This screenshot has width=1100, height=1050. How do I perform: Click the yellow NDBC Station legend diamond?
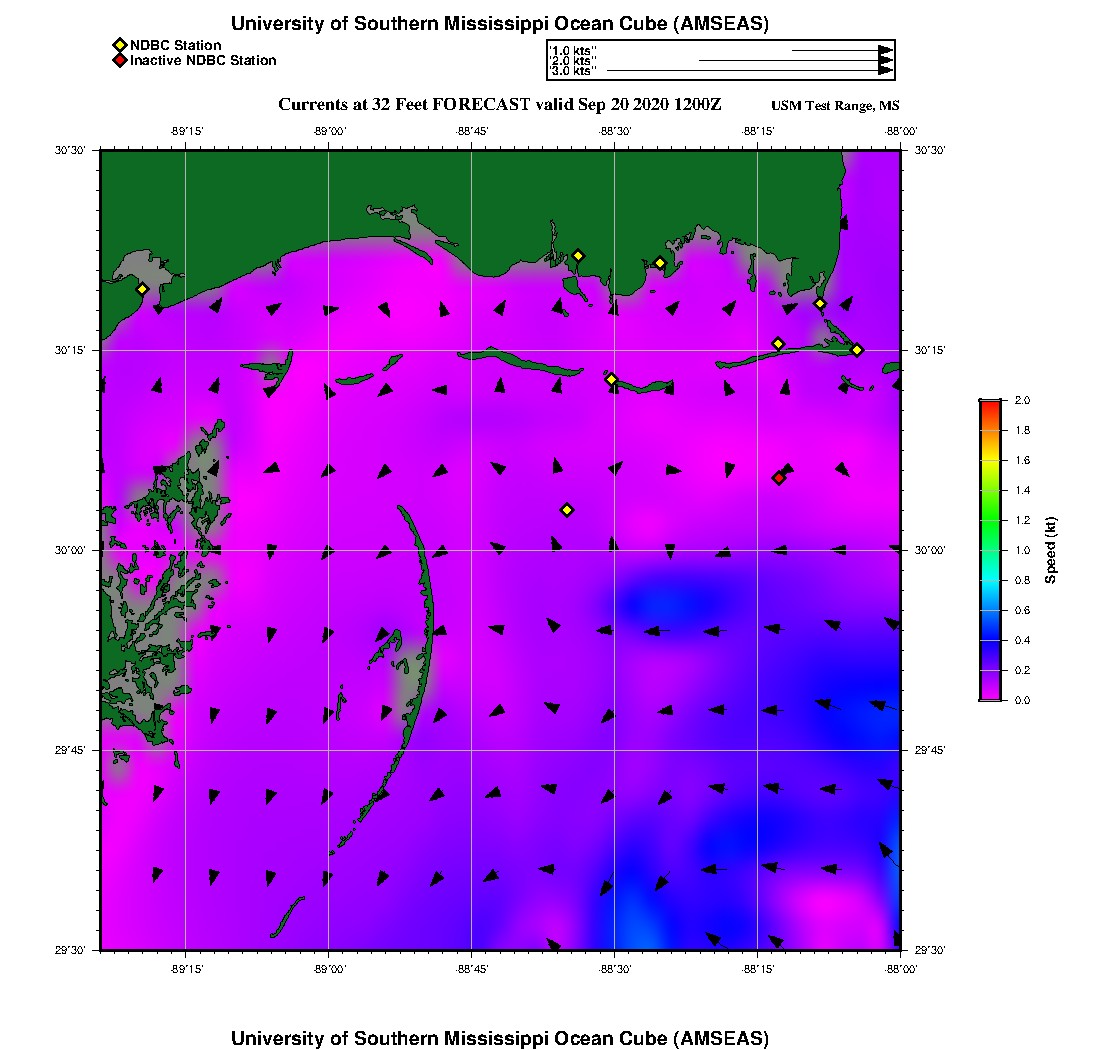tap(119, 45)
